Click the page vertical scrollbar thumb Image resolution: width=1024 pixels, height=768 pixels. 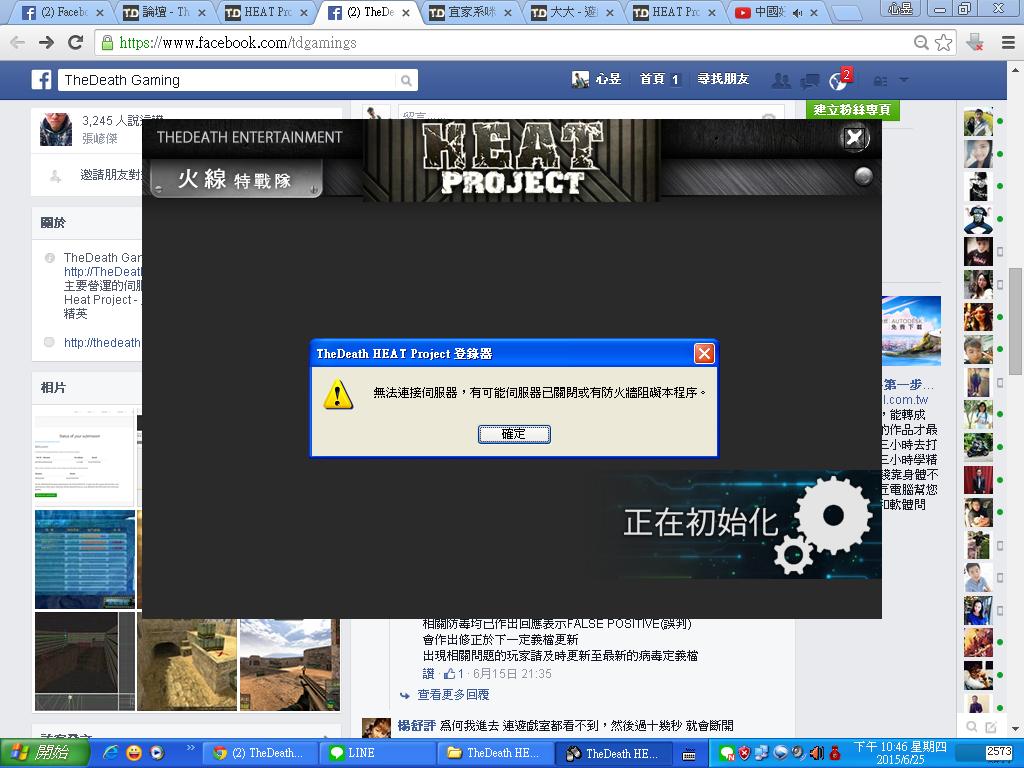(x=1016, y=320)
